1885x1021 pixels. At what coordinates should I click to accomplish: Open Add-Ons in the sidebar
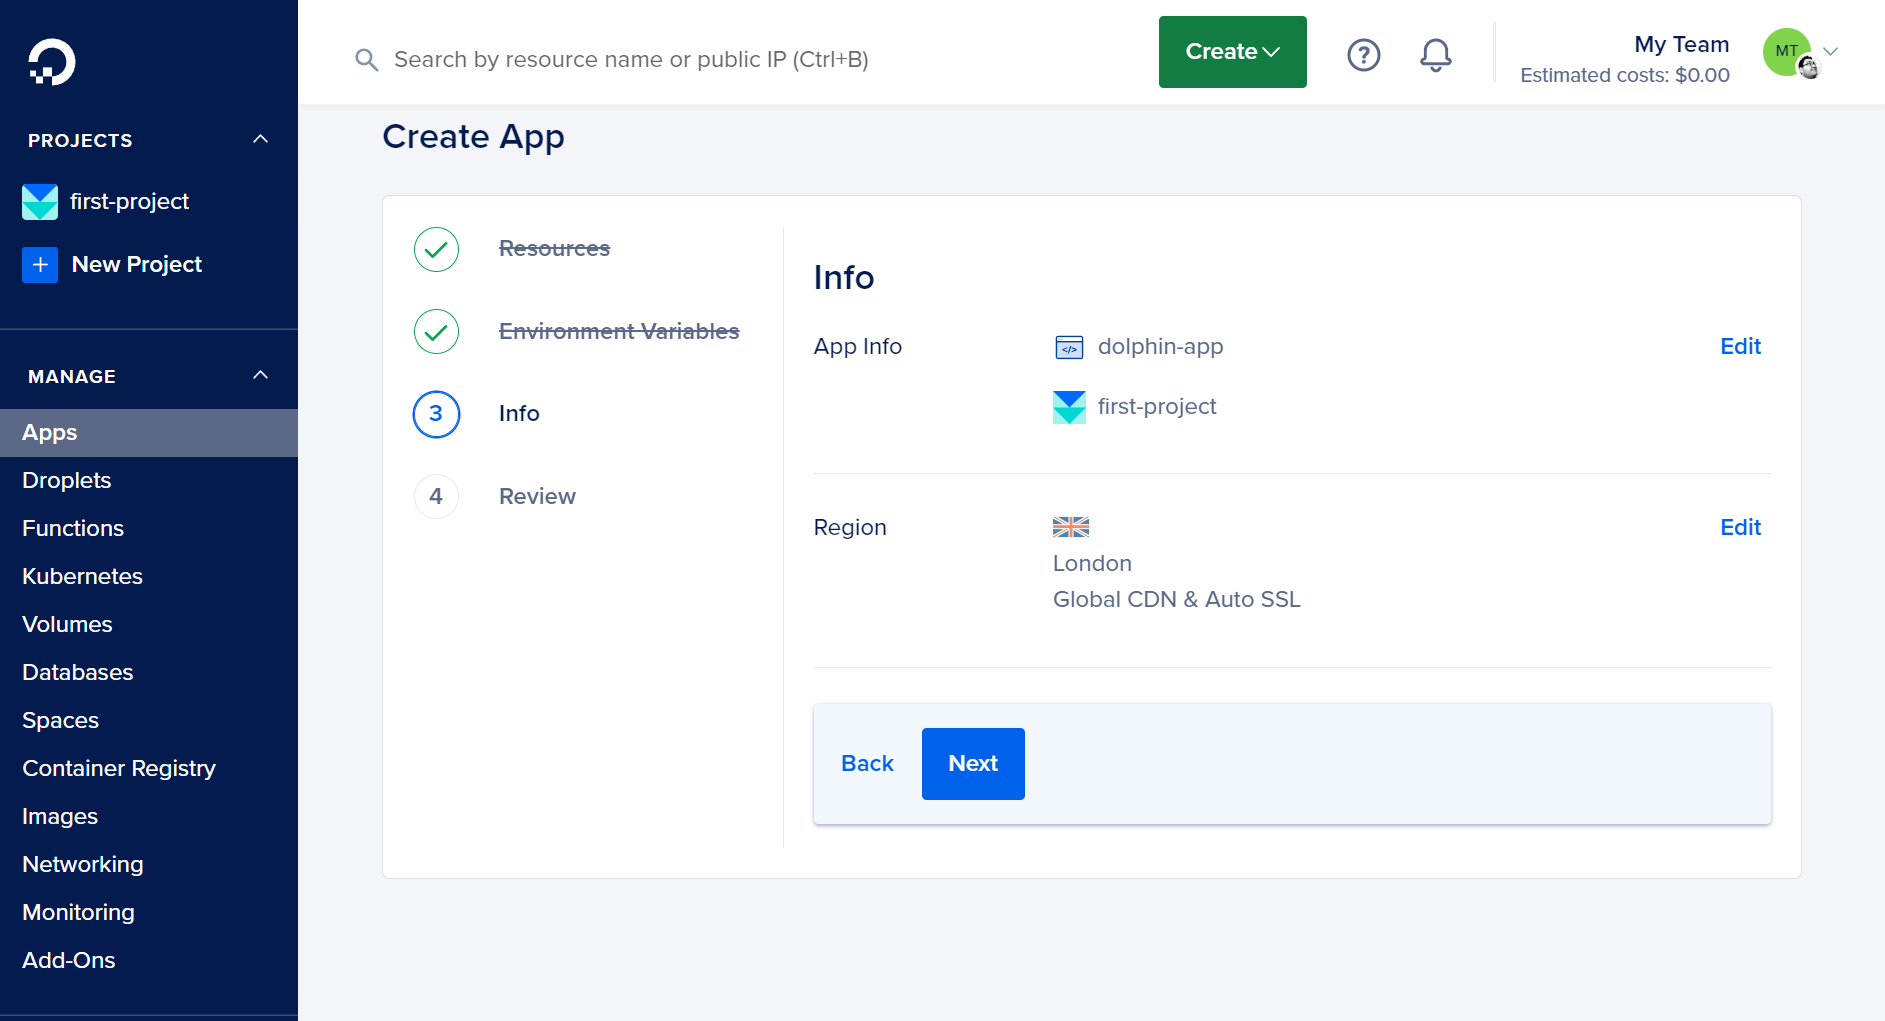tap(149, 961)
